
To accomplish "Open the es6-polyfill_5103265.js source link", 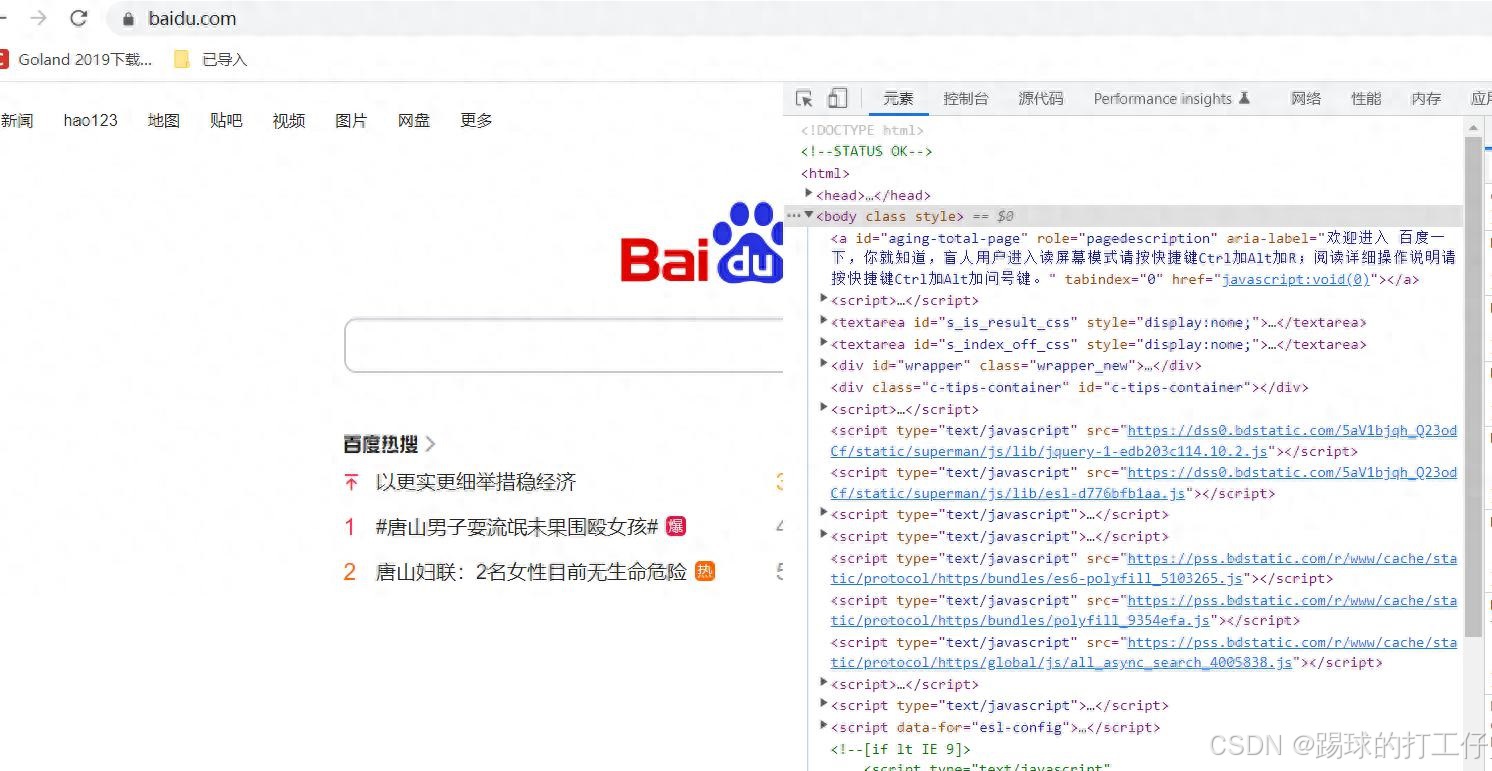I will tap(1143, 569).
